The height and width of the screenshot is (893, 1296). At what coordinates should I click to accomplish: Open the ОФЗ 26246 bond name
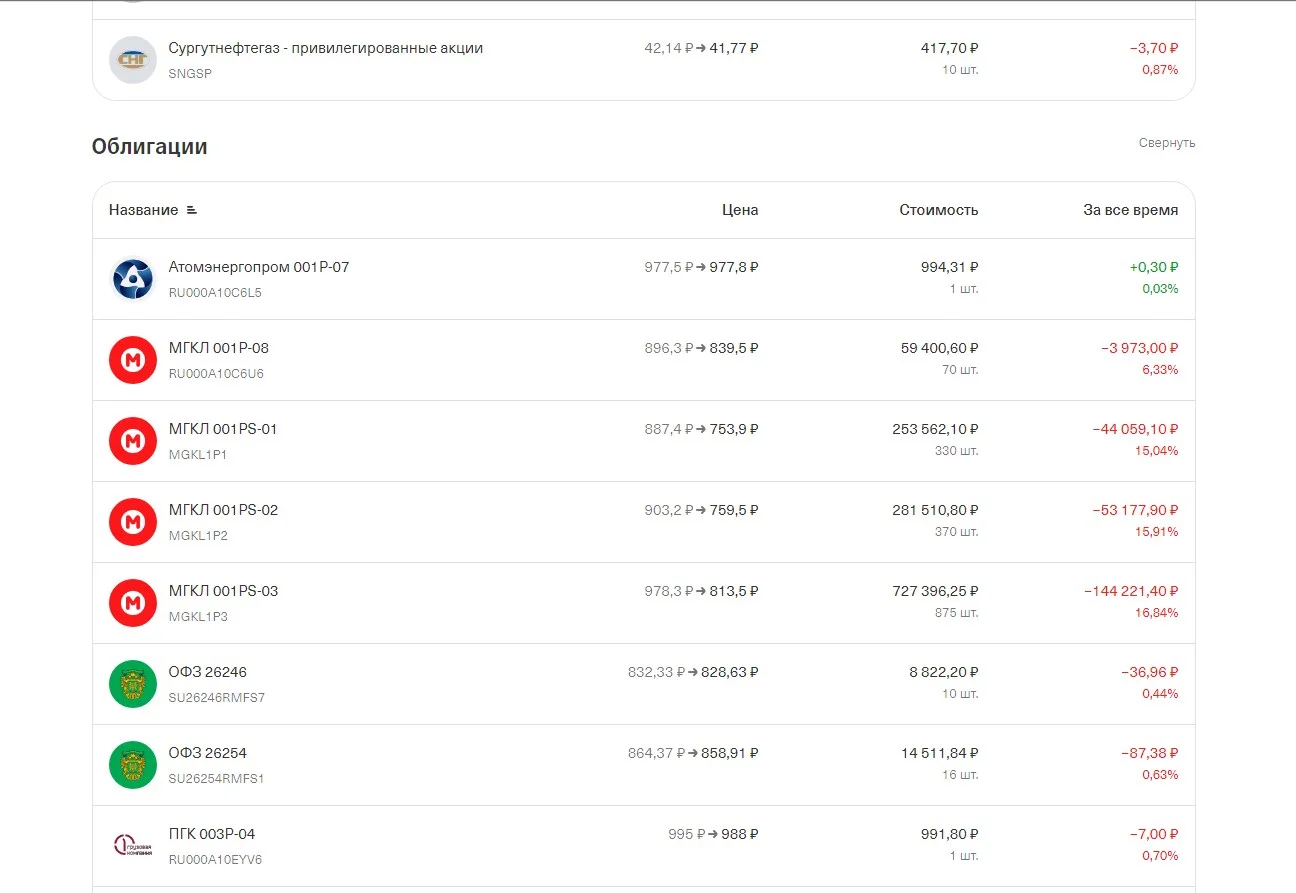208,672
